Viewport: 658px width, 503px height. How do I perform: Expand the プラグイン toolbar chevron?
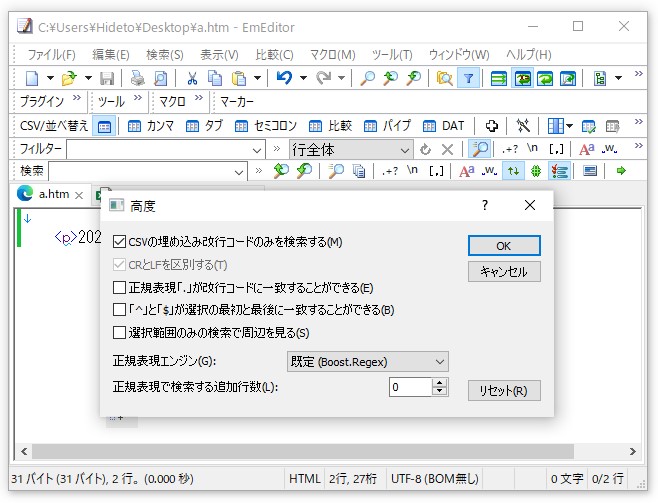76,98
